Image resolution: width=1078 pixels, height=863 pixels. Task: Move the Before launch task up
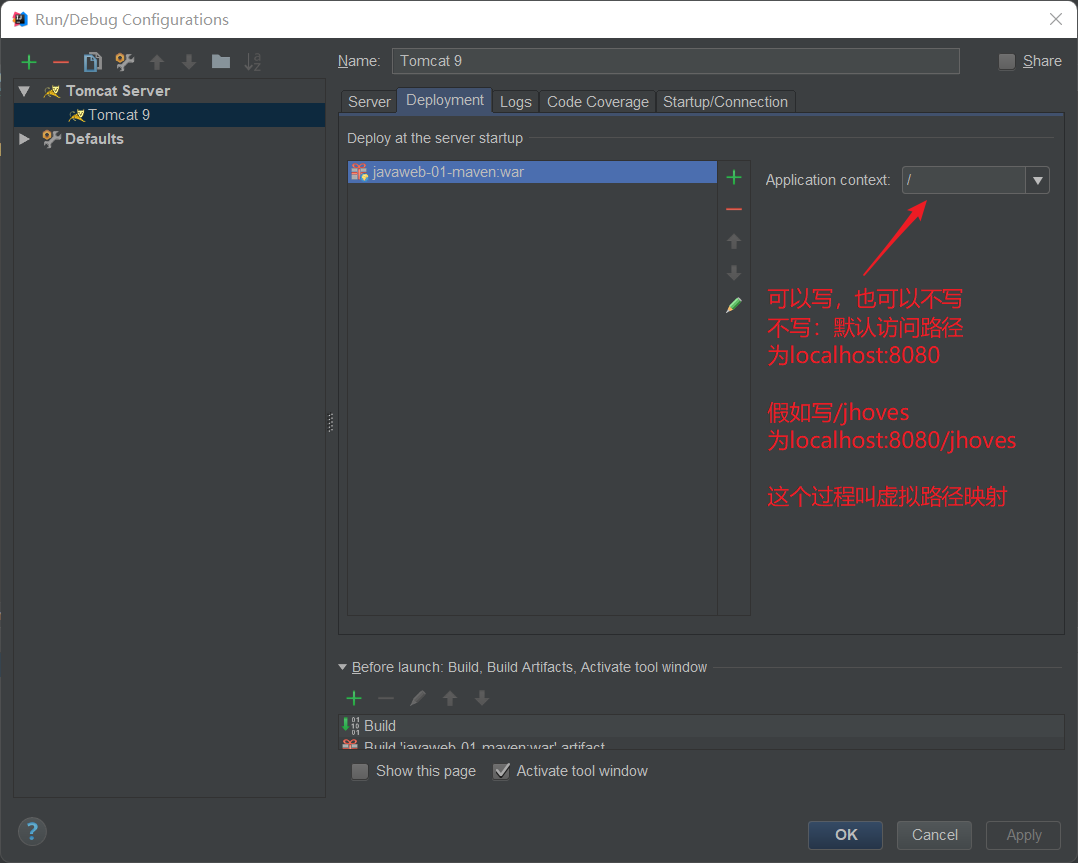(450, 699)
